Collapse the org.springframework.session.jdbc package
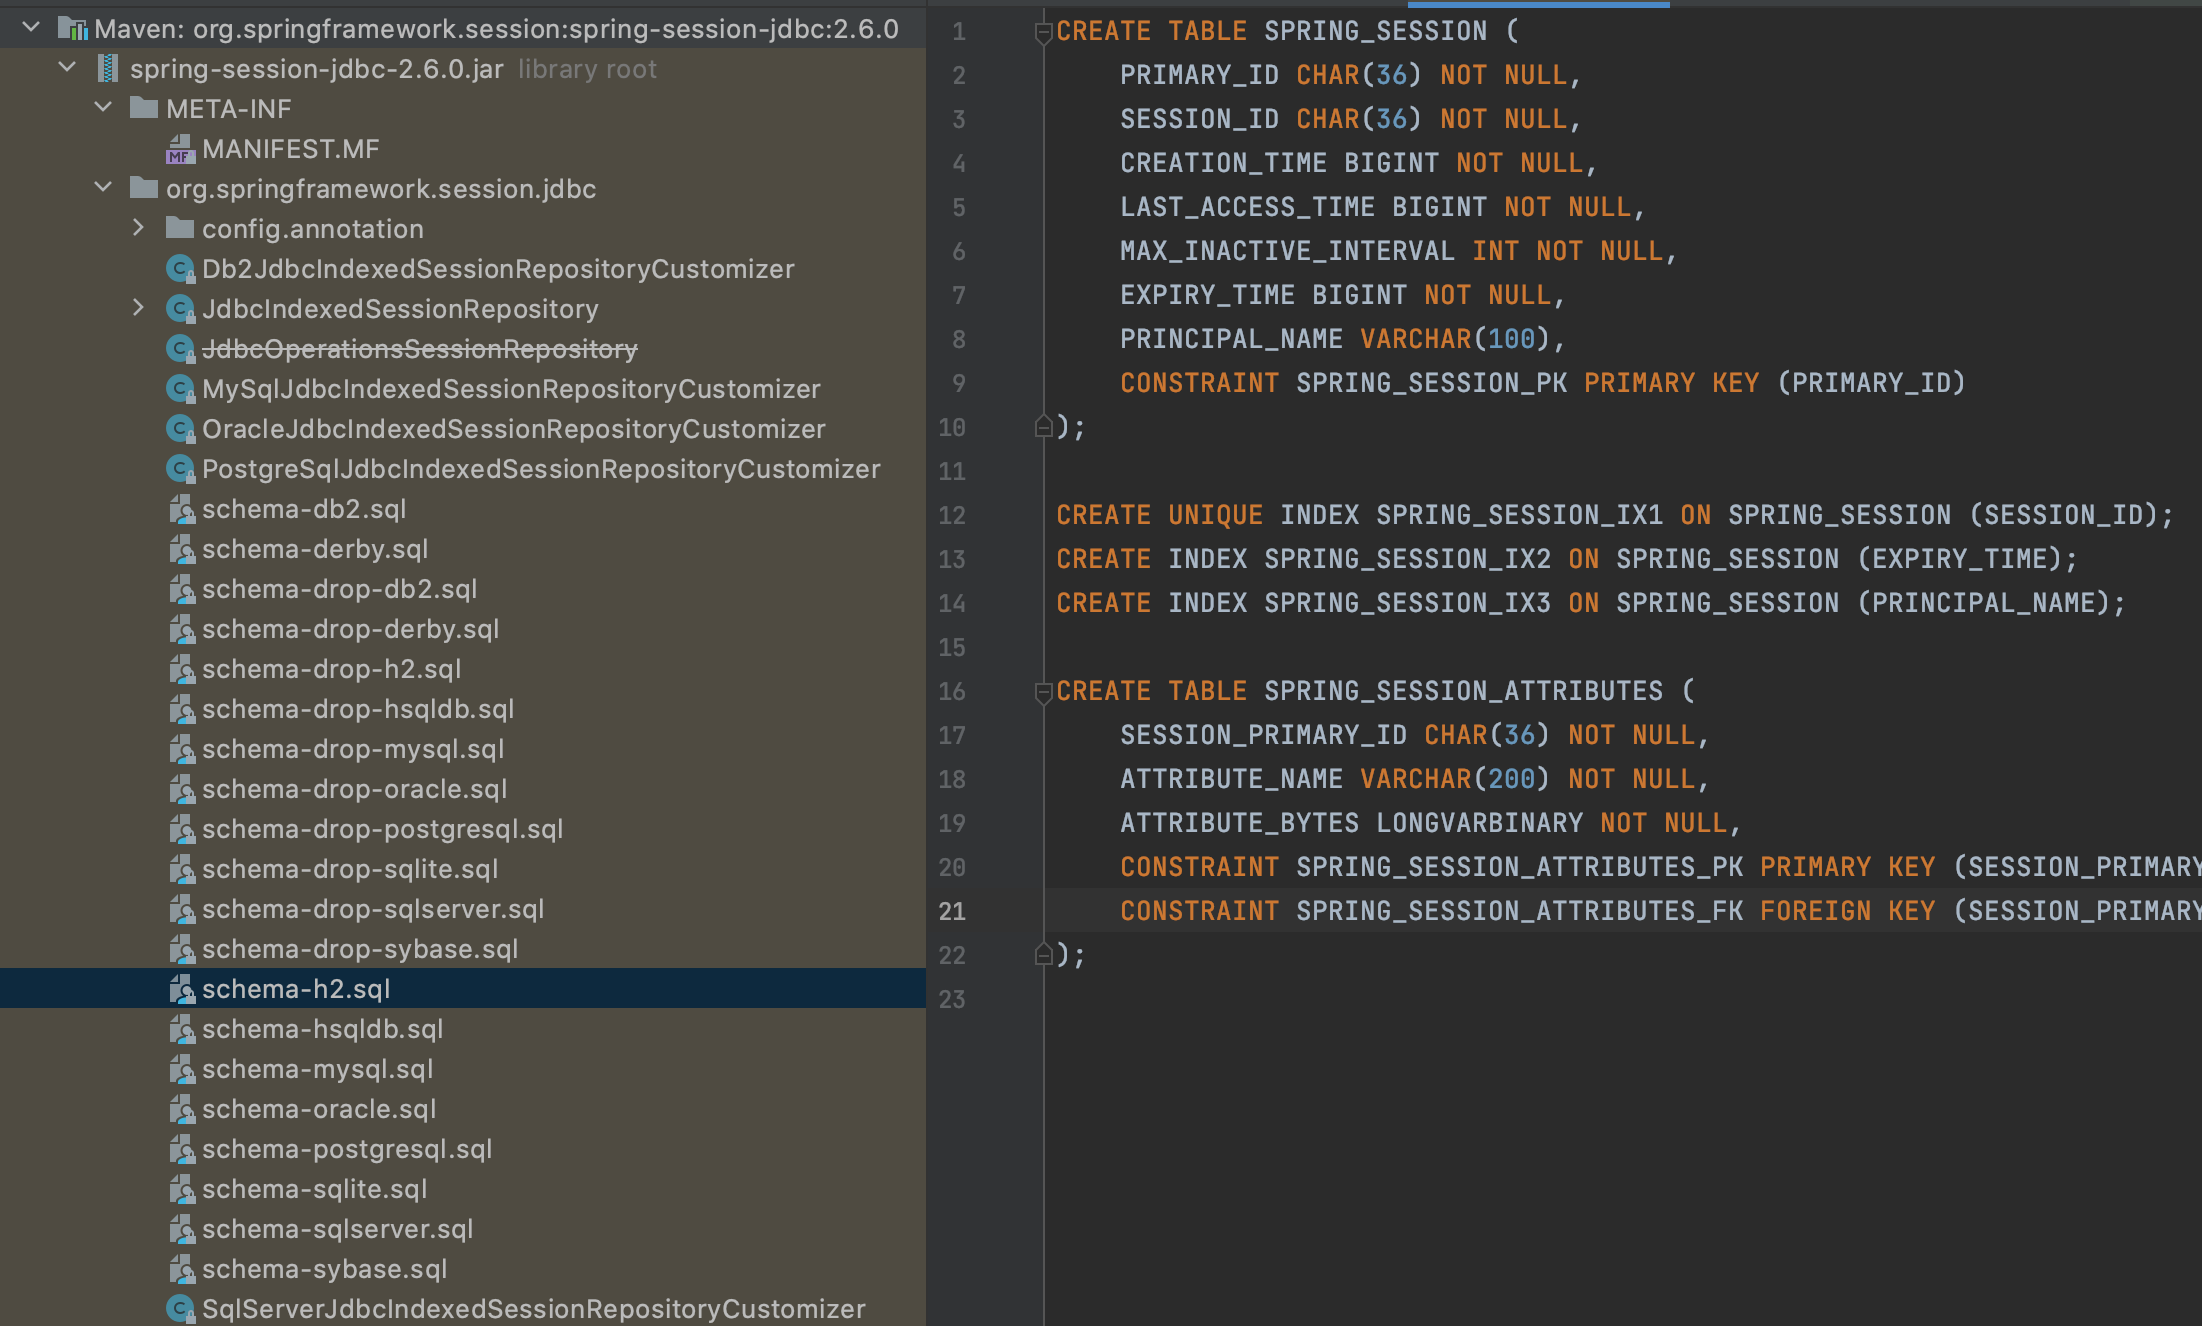The image size is (2202, 1326). pos(103,187)
